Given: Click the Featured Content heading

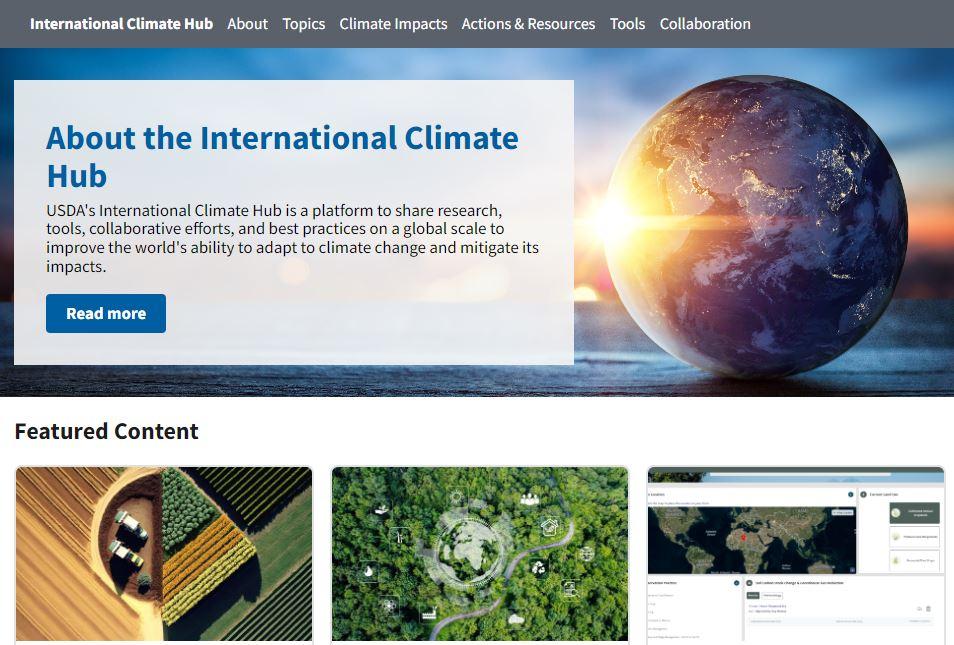Looking at the screenshot, I should point(106,431).
